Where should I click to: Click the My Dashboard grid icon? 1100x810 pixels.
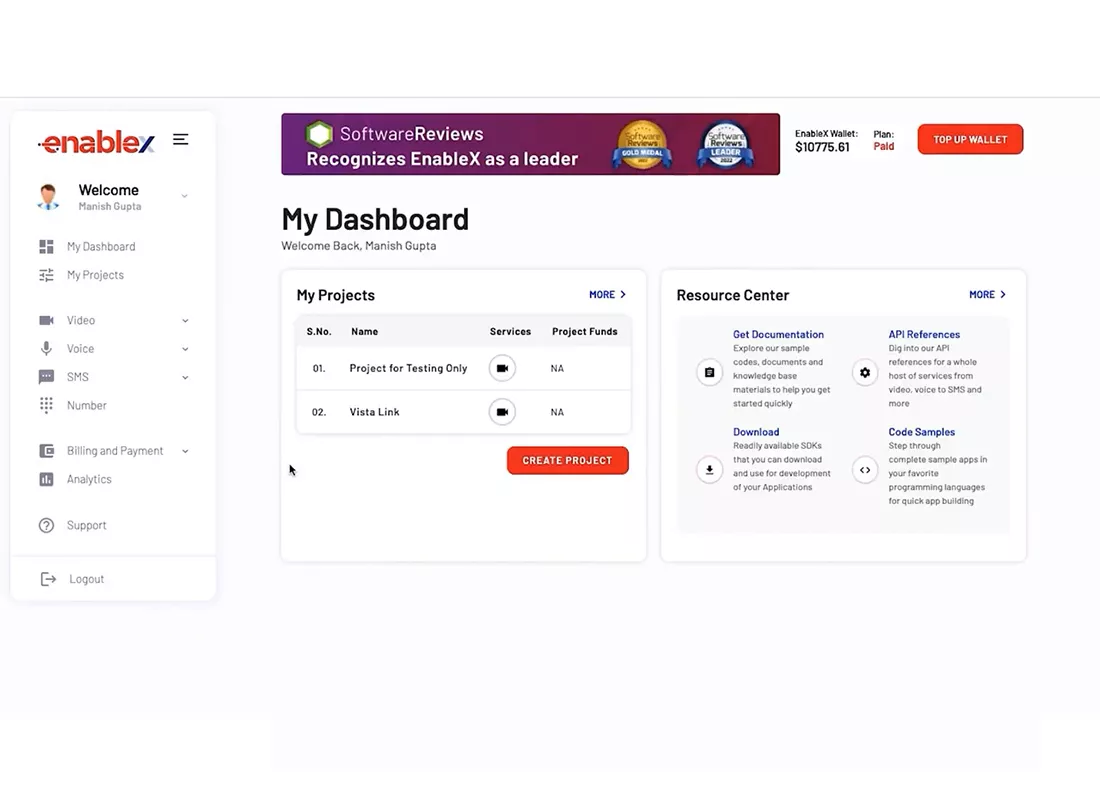click(46, 247)
